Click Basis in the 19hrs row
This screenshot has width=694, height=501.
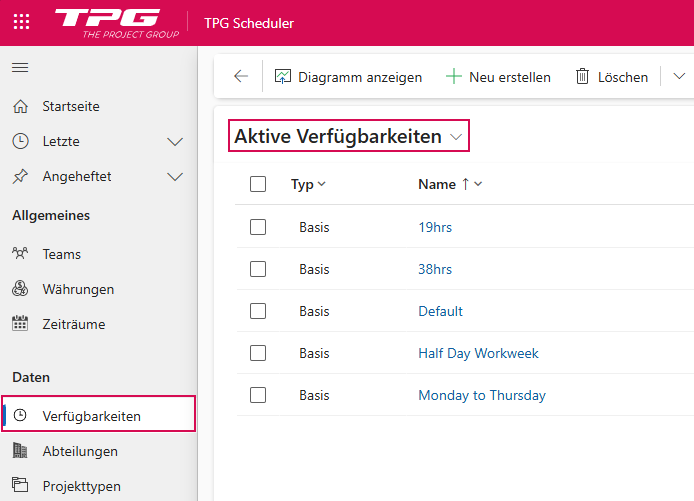coord(314,227)
